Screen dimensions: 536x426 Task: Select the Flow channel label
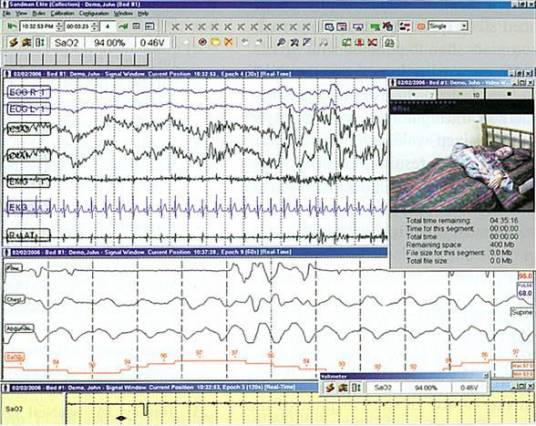[14, 268]
